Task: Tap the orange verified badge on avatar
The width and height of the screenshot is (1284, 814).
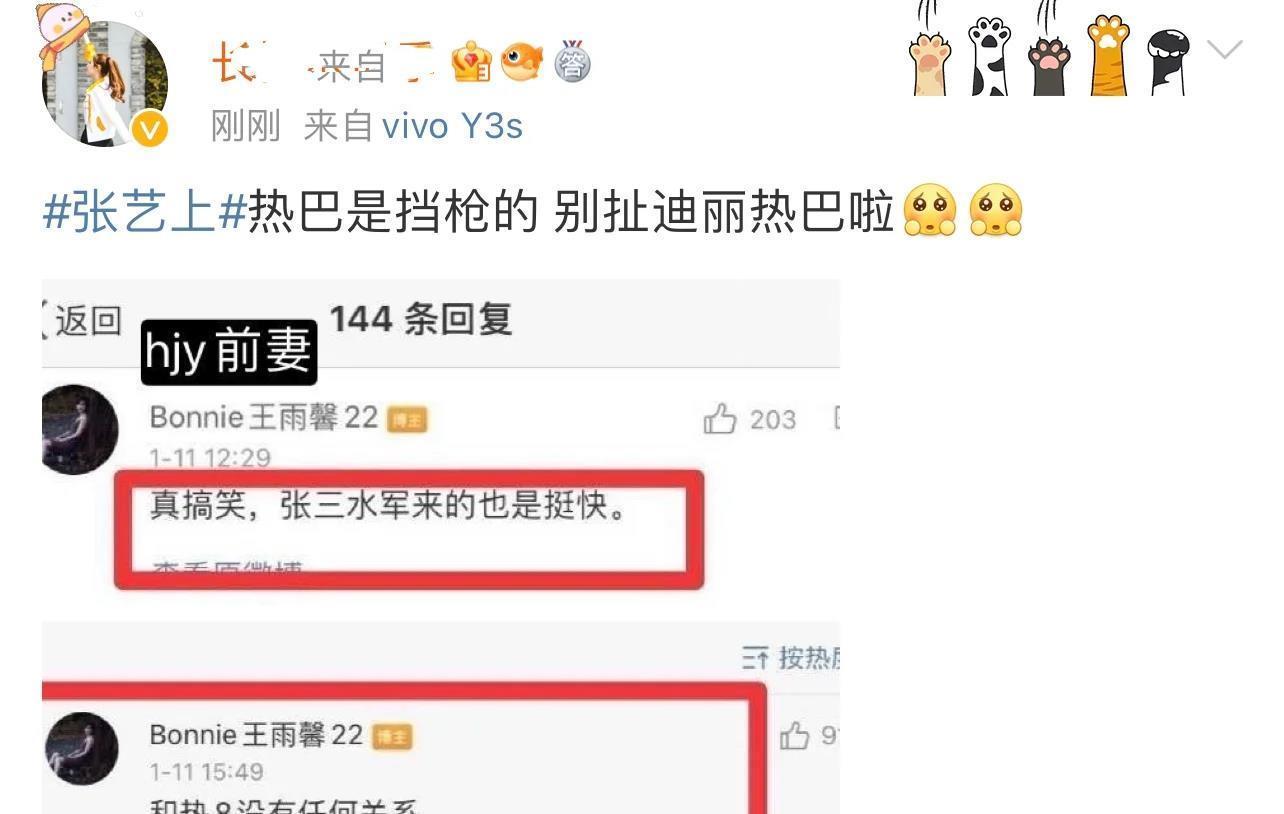Action: (150, 129)
